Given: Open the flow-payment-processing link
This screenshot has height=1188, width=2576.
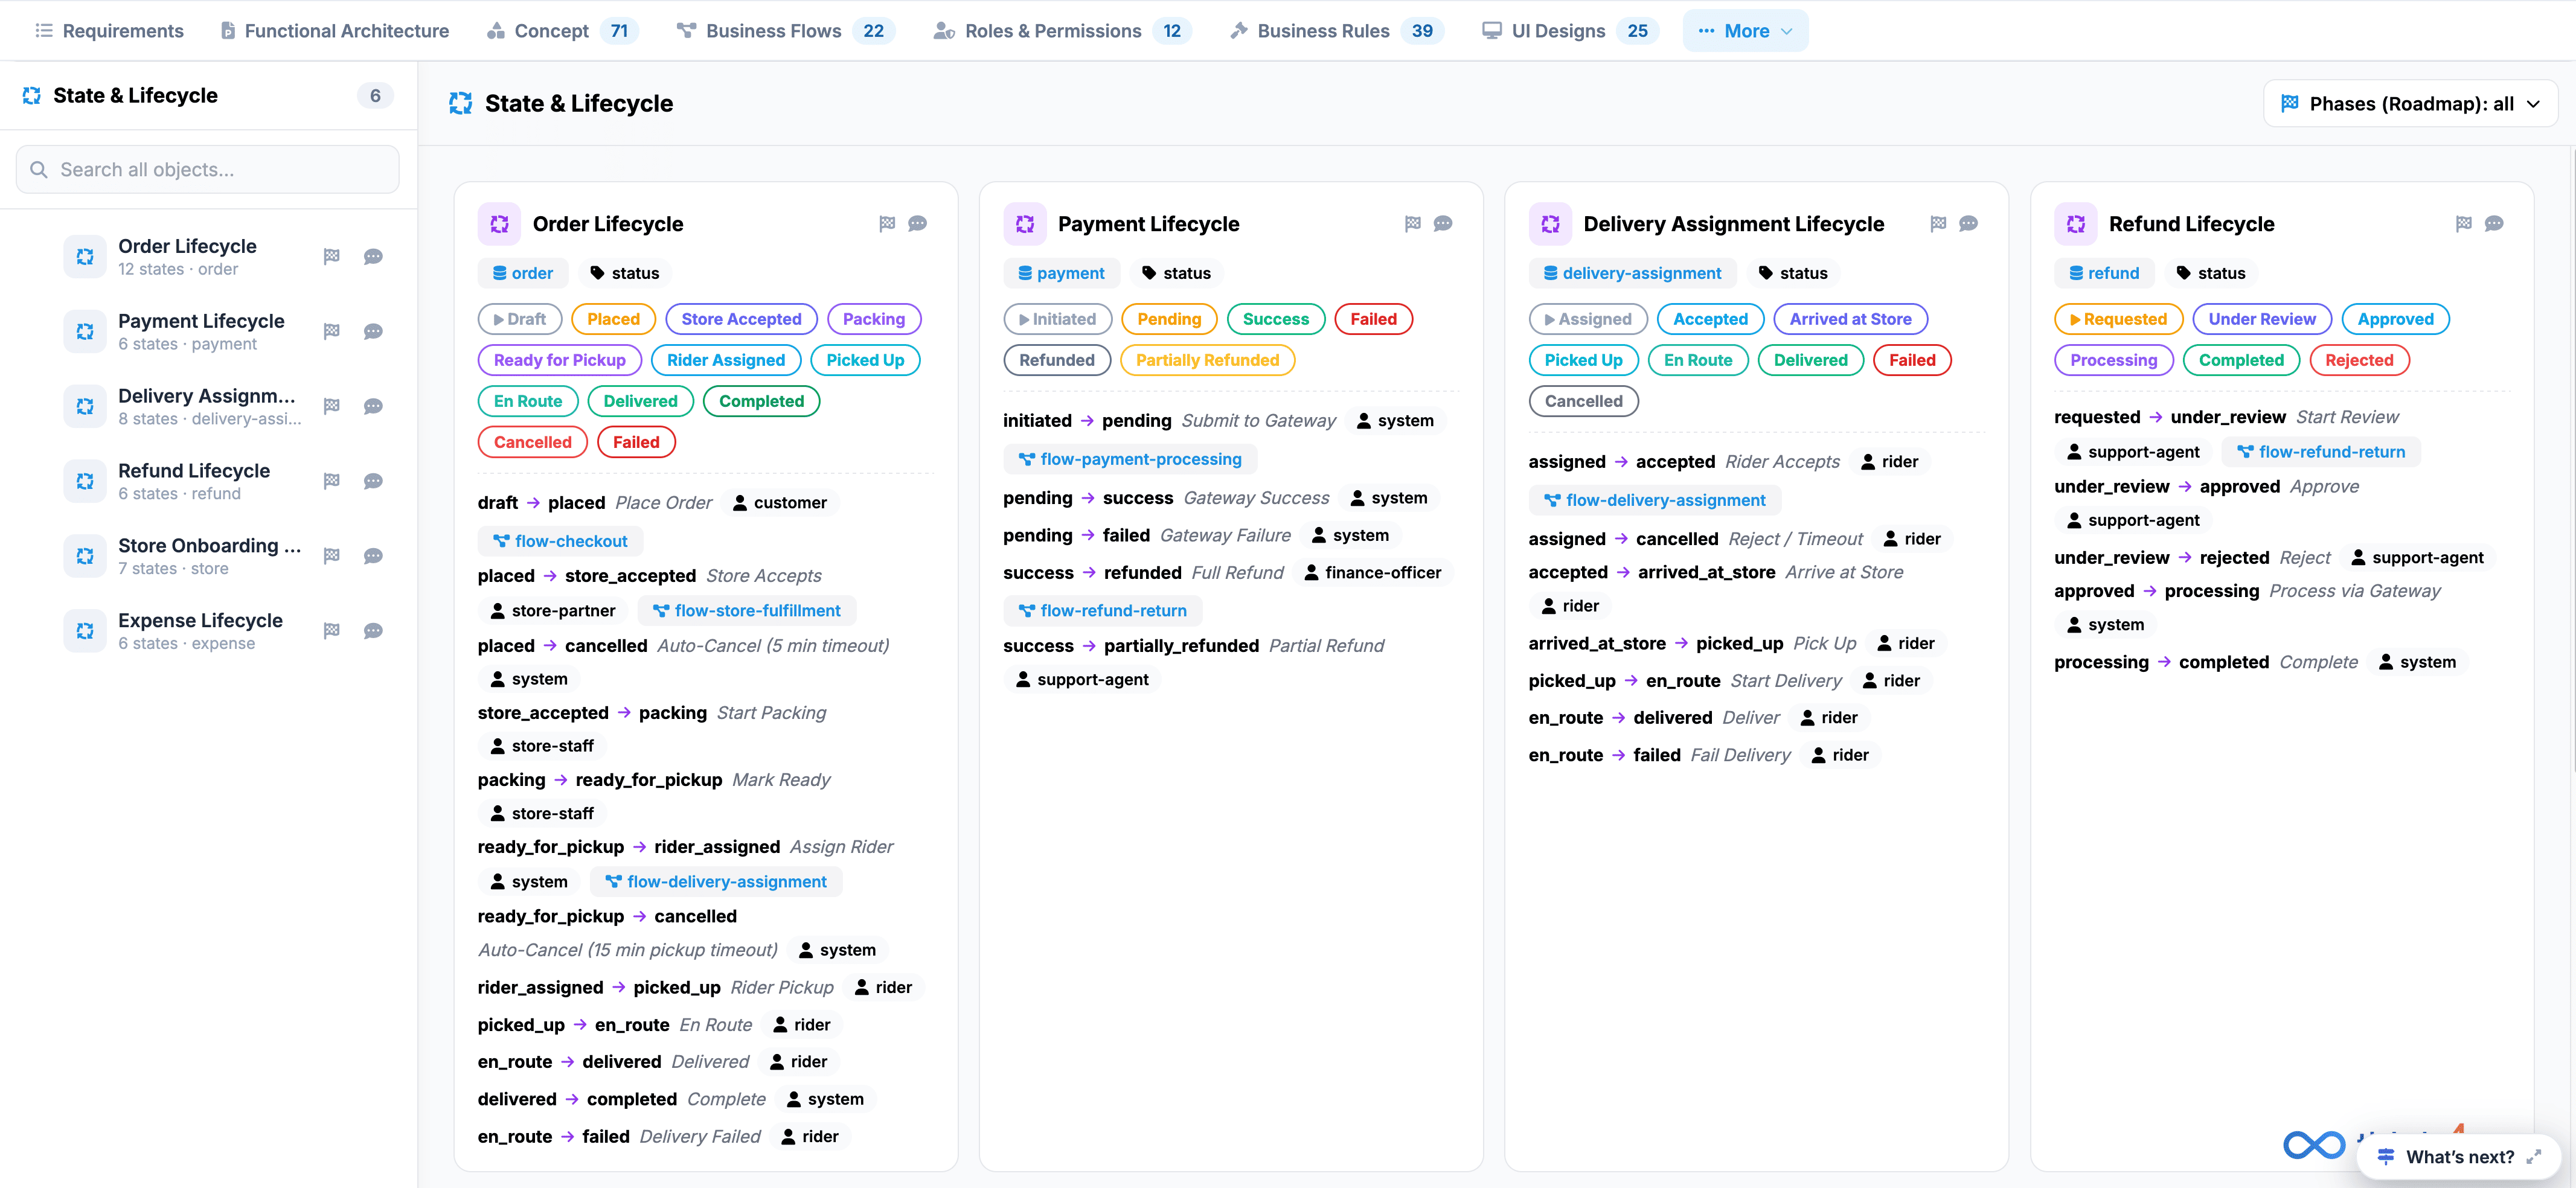Looking at the screenshot, I should point(1130,459).
